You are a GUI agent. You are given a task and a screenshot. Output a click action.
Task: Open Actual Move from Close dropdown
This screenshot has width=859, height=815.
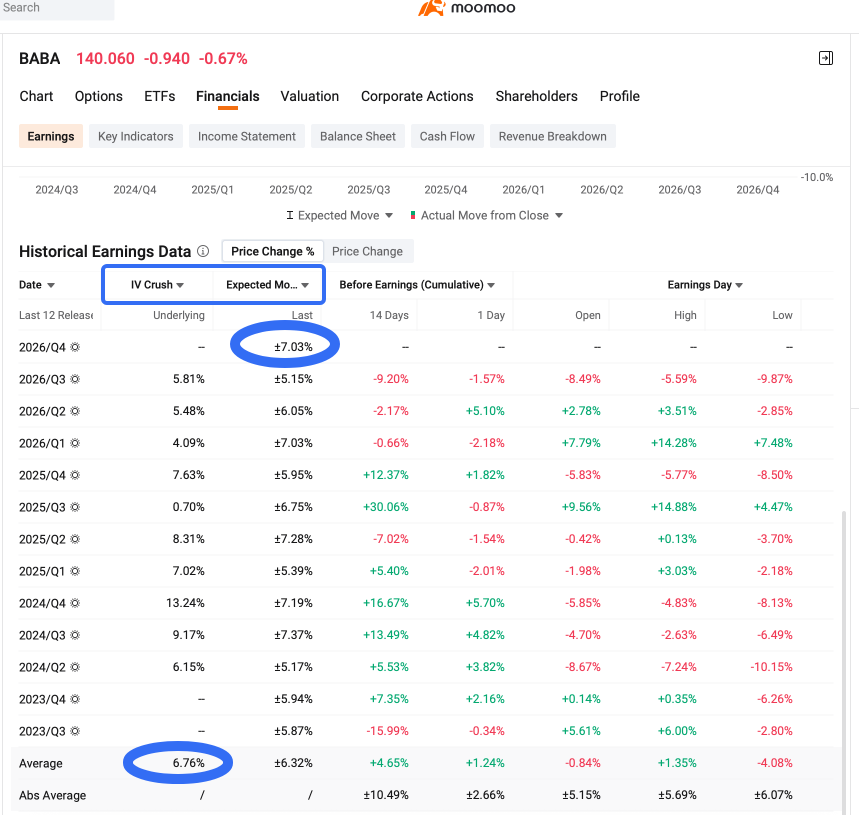pyautogui.click(x=559, y=216)
